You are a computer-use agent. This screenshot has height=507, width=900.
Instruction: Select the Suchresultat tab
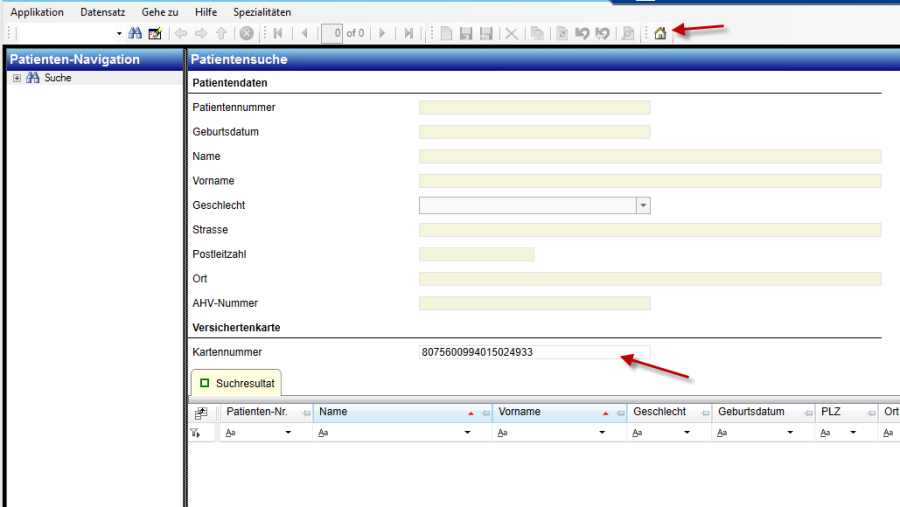pyautogui.click(x=236, y=382)
